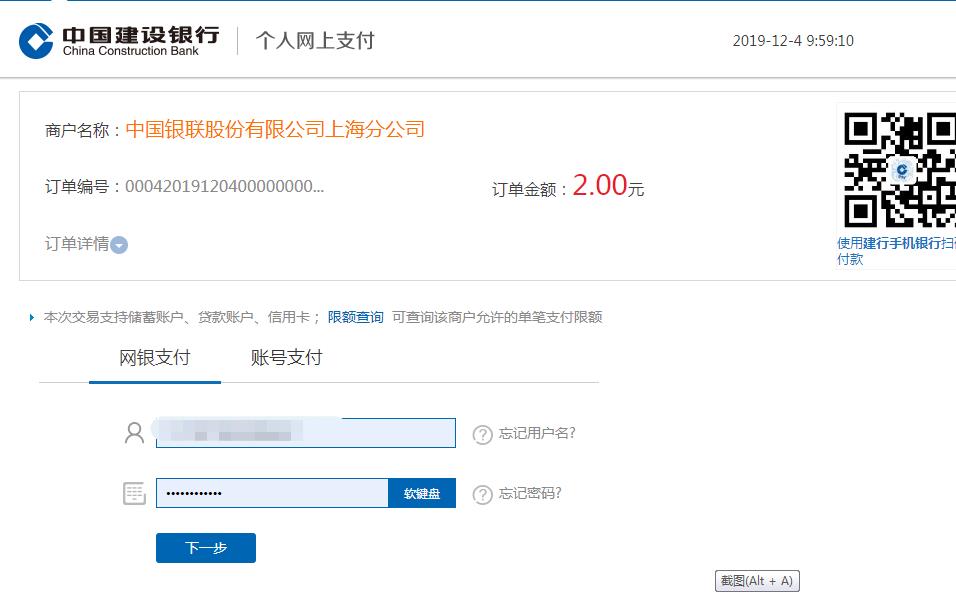Click the 使用建行手机银行扫码付款 caption

point(896,251)
